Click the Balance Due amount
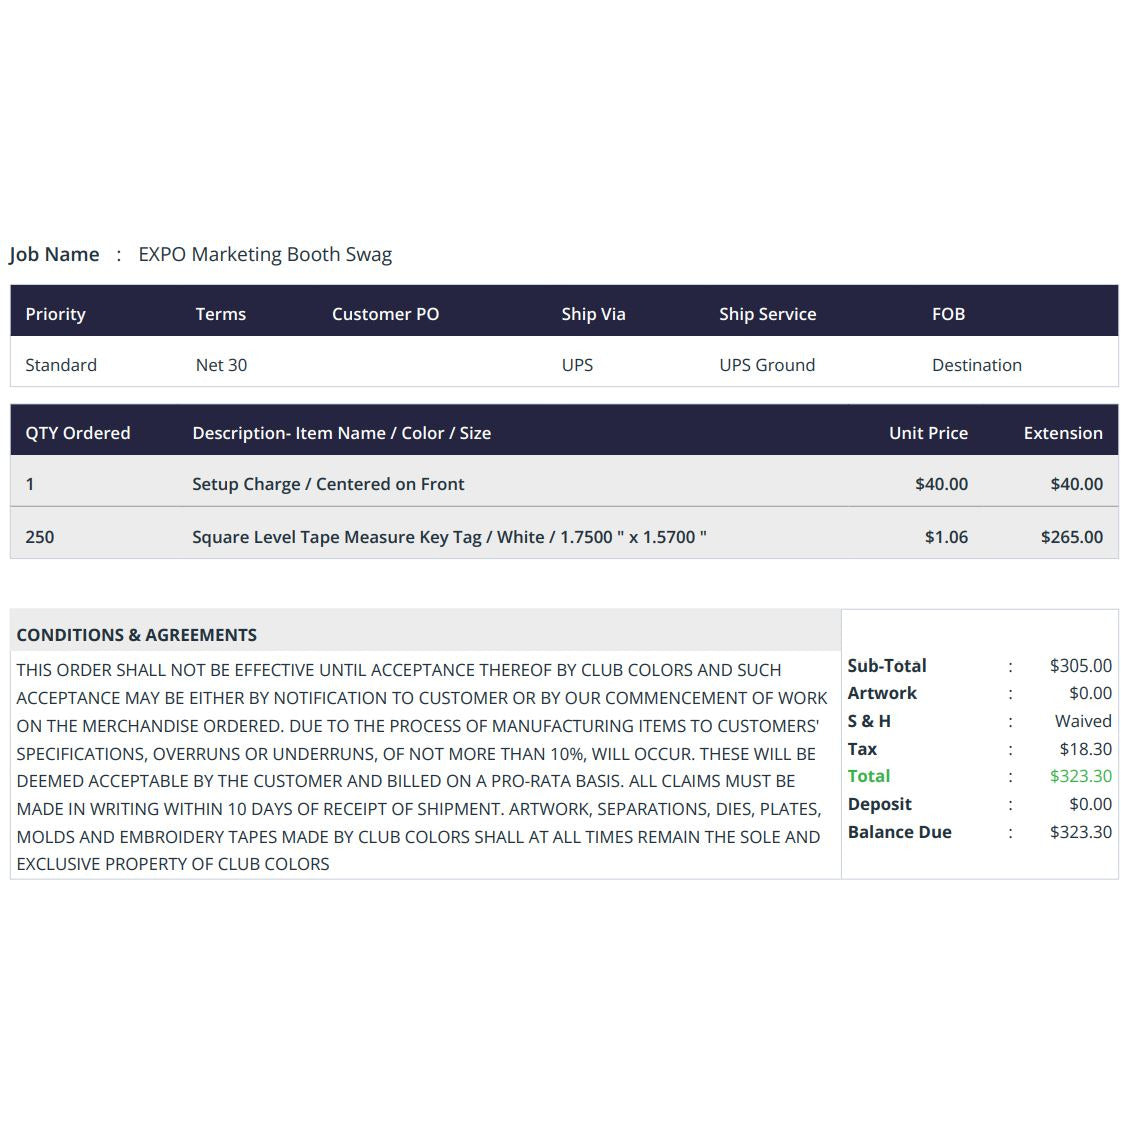The width and height of the screenshot is (1121, 1121). click(1080, 831)
